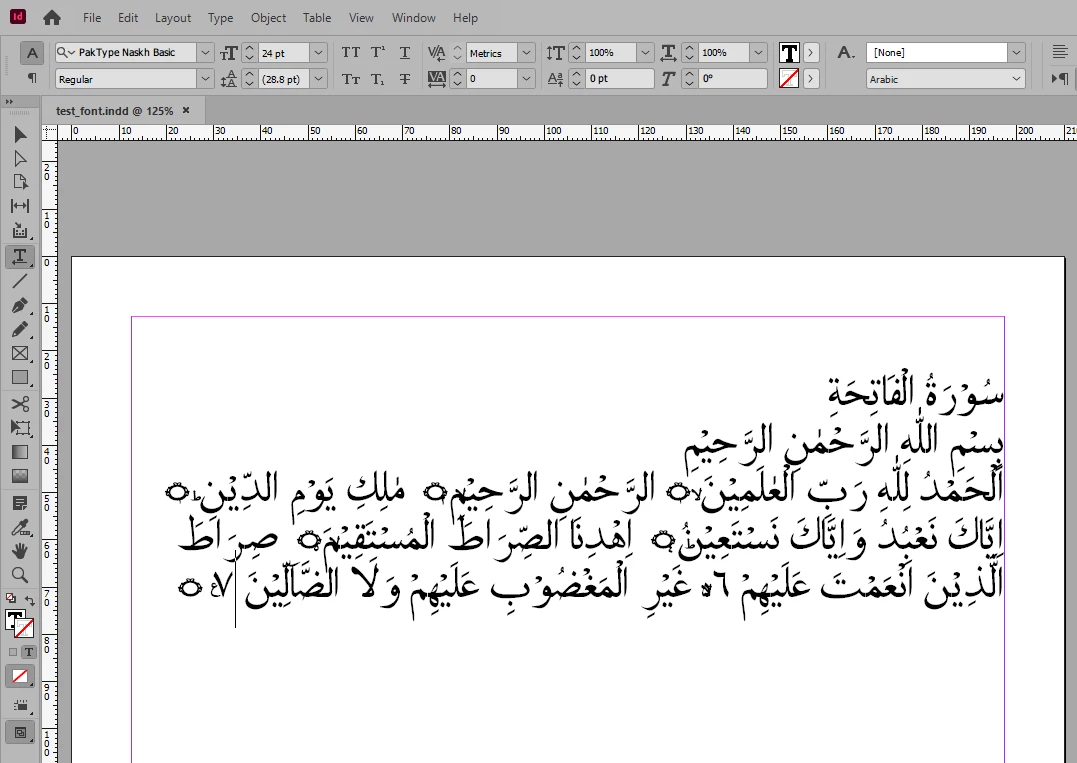Activate the Hand tool
1077x763 pixels.
(x=20, y=551)
